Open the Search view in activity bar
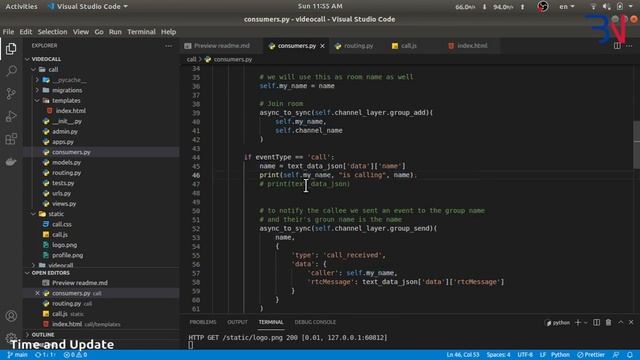Screen dimensions: 640x360 (11, 71)
